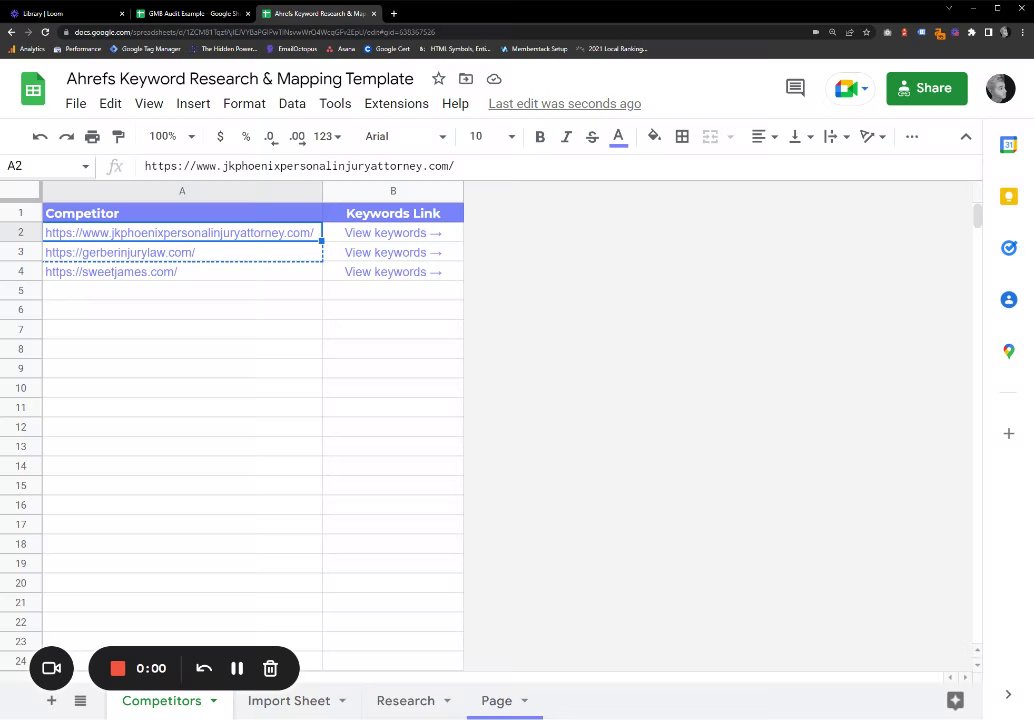Click the green Share button
Image resolution: width=1034 pixels, height=720 pixels.
click(927, 88)
